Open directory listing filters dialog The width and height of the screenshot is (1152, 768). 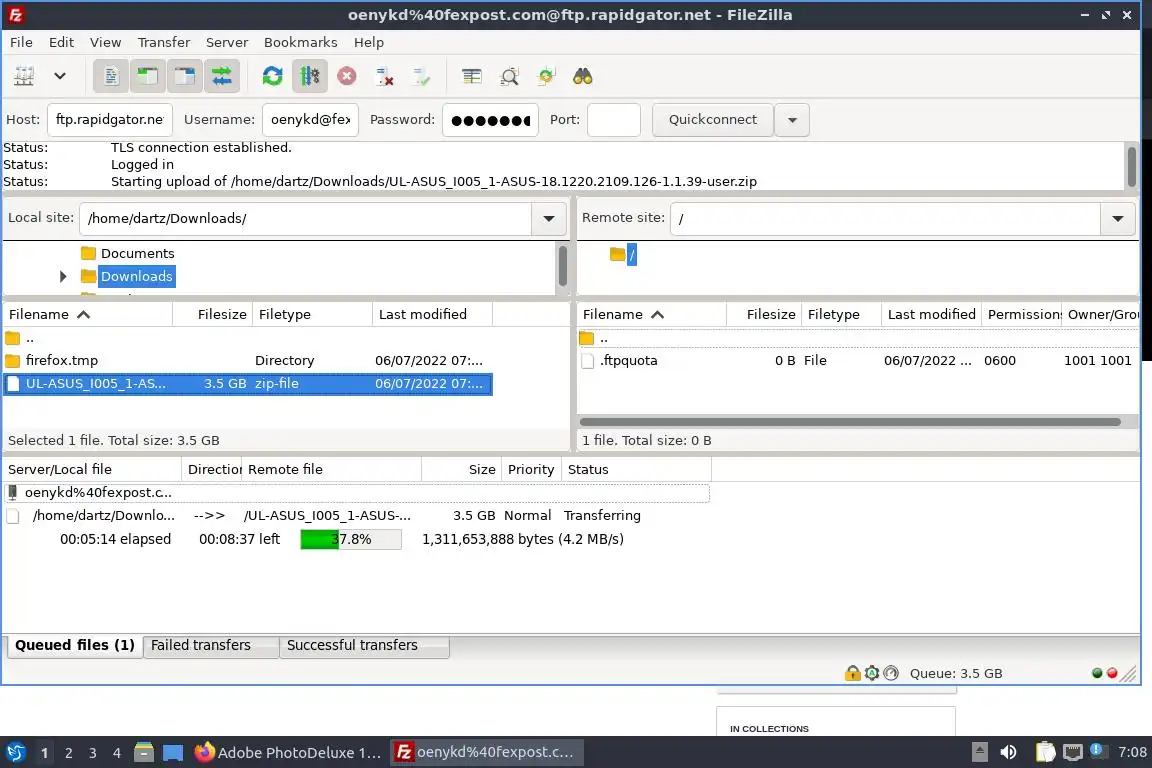pos(472,76)
